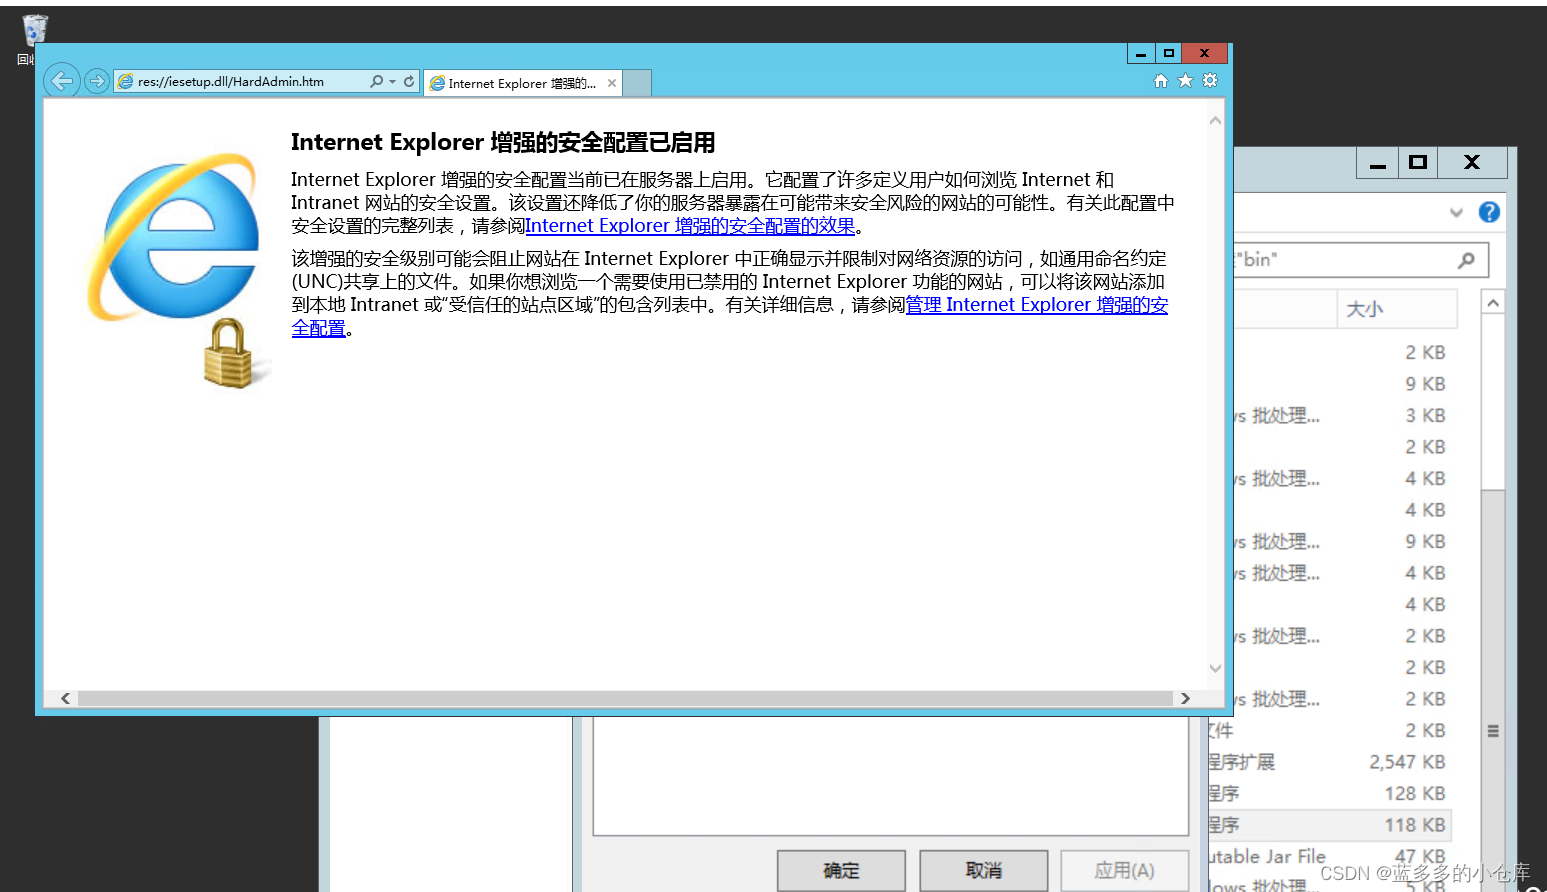Maximize the background file explorer window
Screen dimensions: 1547x892
(x=1417, y=163)
